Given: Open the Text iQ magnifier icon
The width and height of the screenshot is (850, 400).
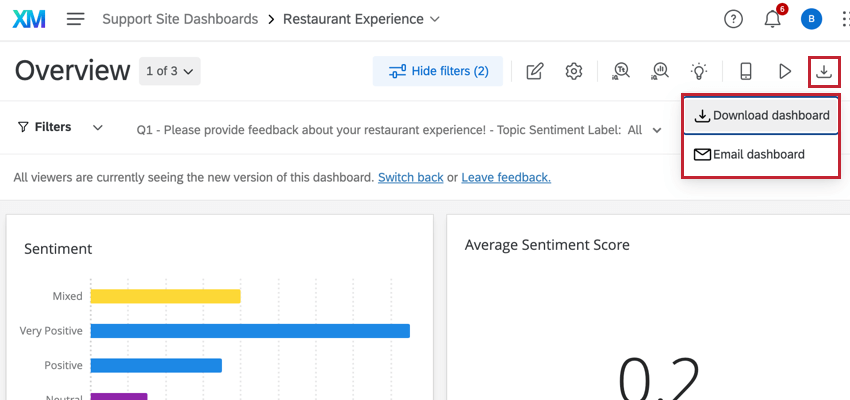Looking at the screenshot, I should click(621, 71).
